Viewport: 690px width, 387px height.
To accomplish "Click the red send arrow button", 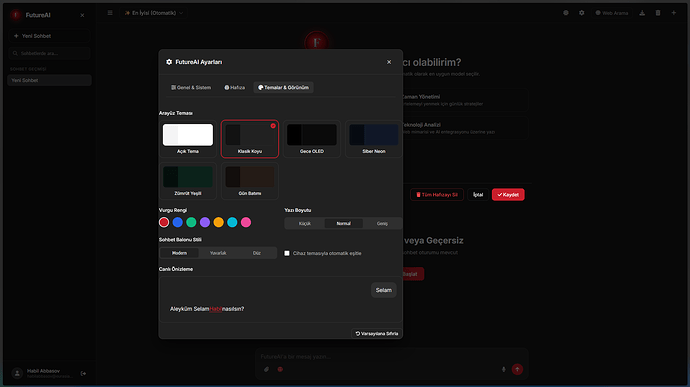I will (x=518, y=369).
